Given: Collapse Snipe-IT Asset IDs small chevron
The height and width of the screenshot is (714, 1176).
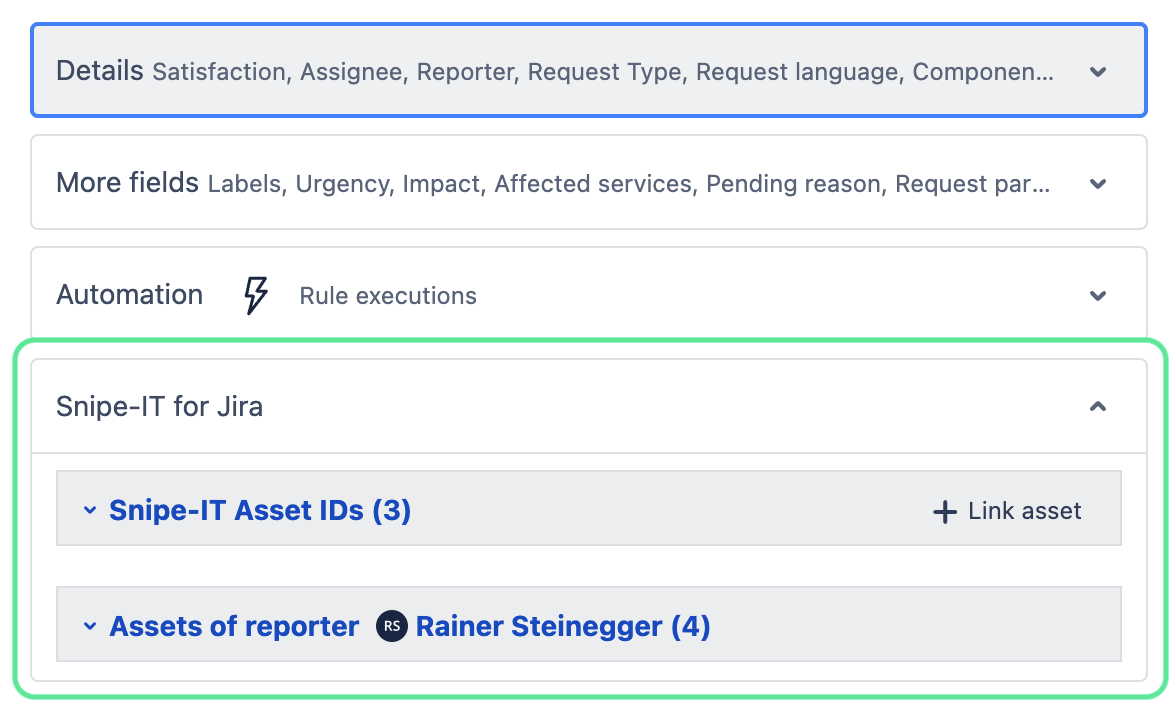Looking at the screenshot, I should pos(90,511).
